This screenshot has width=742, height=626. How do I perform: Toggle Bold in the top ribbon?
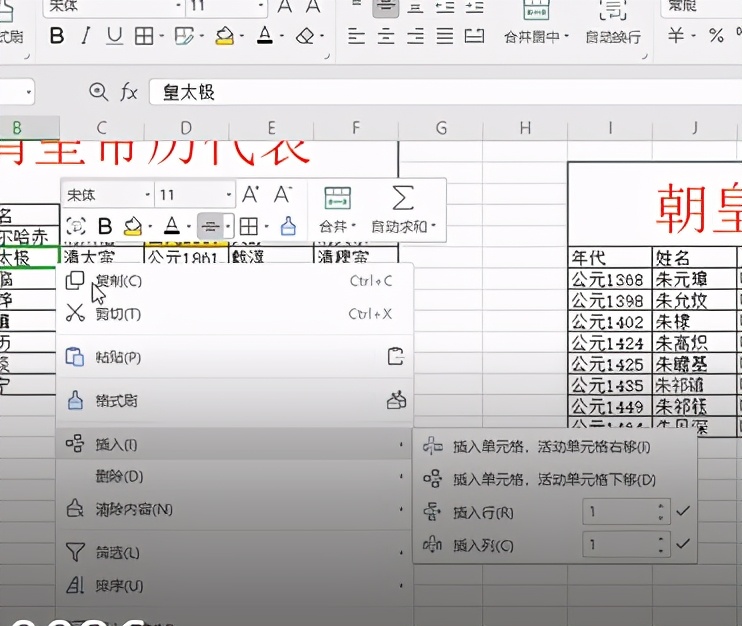[x=57, y=36]
